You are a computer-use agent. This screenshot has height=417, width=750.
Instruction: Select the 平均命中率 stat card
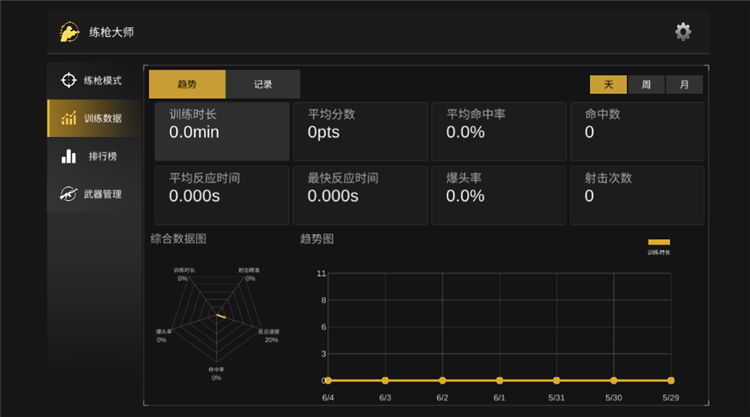(499, 131)
